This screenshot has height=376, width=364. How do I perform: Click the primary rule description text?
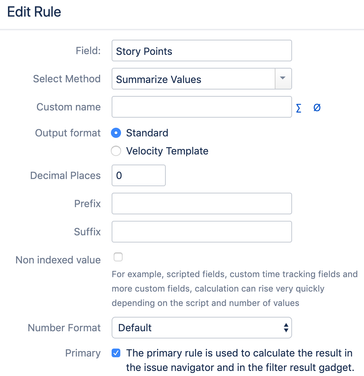tap(239, 360)
